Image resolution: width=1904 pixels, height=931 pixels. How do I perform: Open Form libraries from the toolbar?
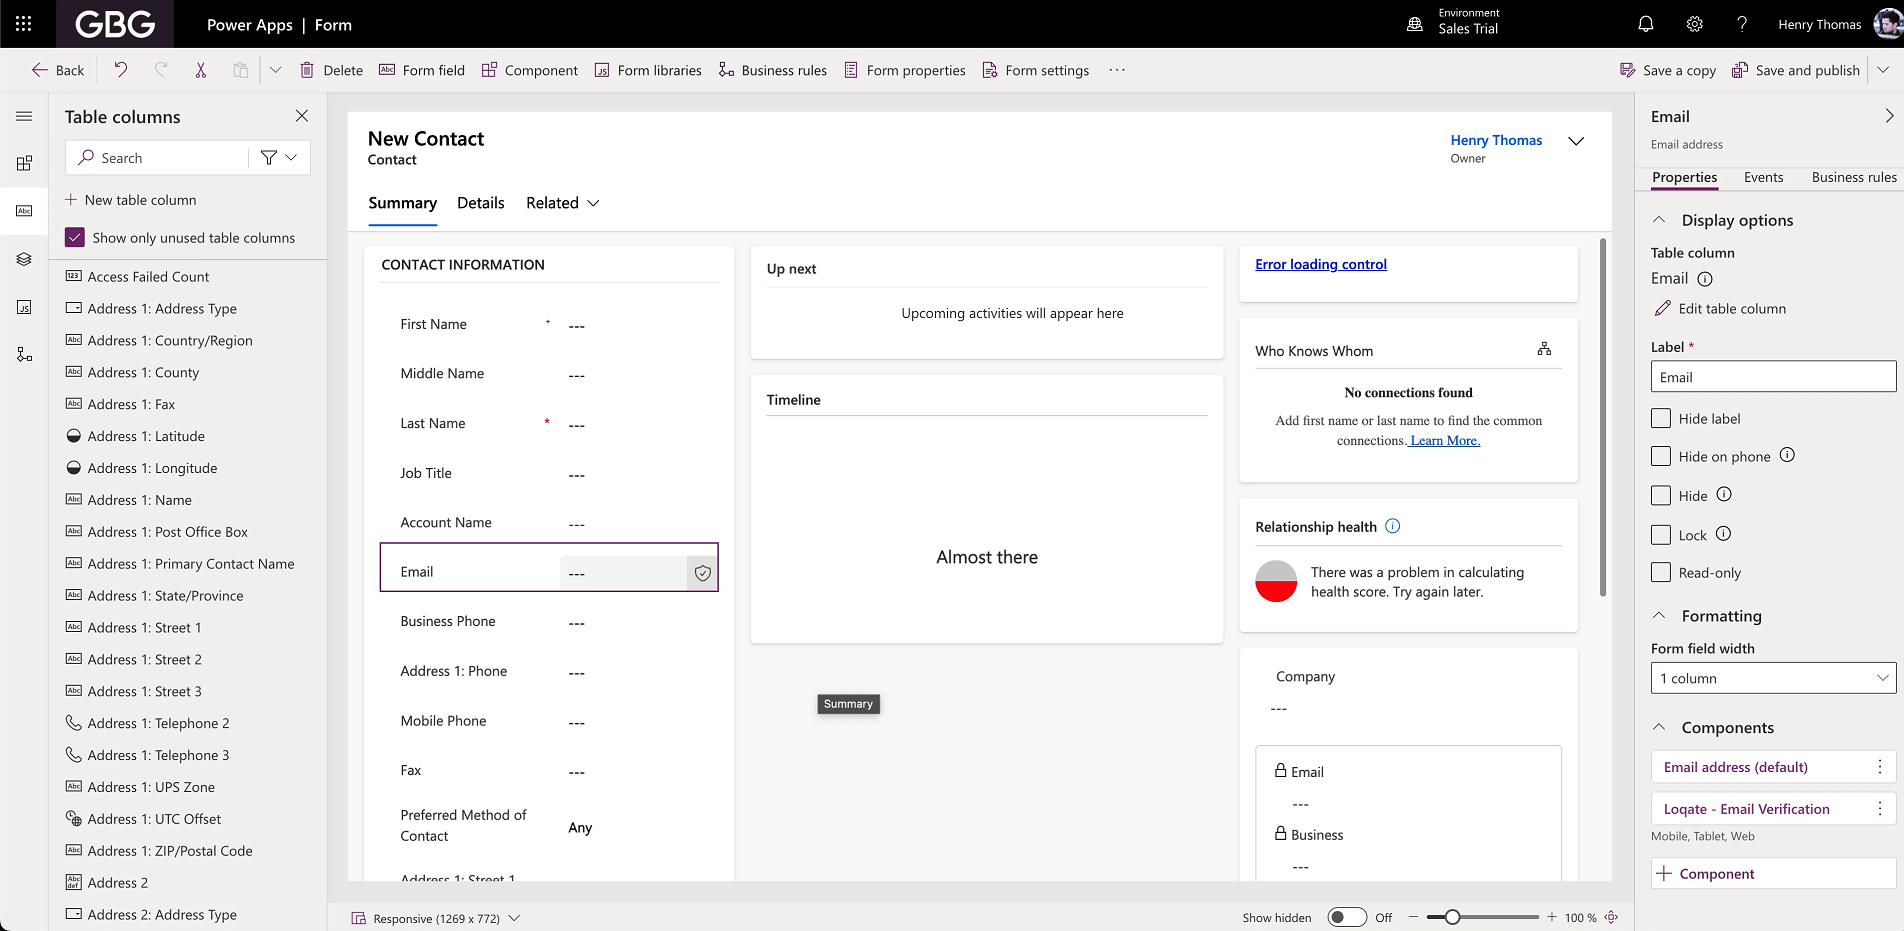(648, 70)
